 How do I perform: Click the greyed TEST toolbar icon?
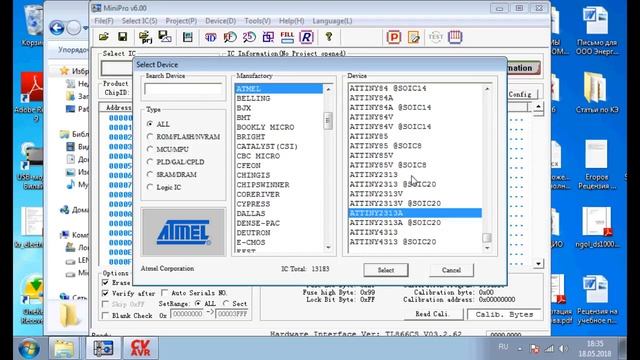click(x=436, y=38)
